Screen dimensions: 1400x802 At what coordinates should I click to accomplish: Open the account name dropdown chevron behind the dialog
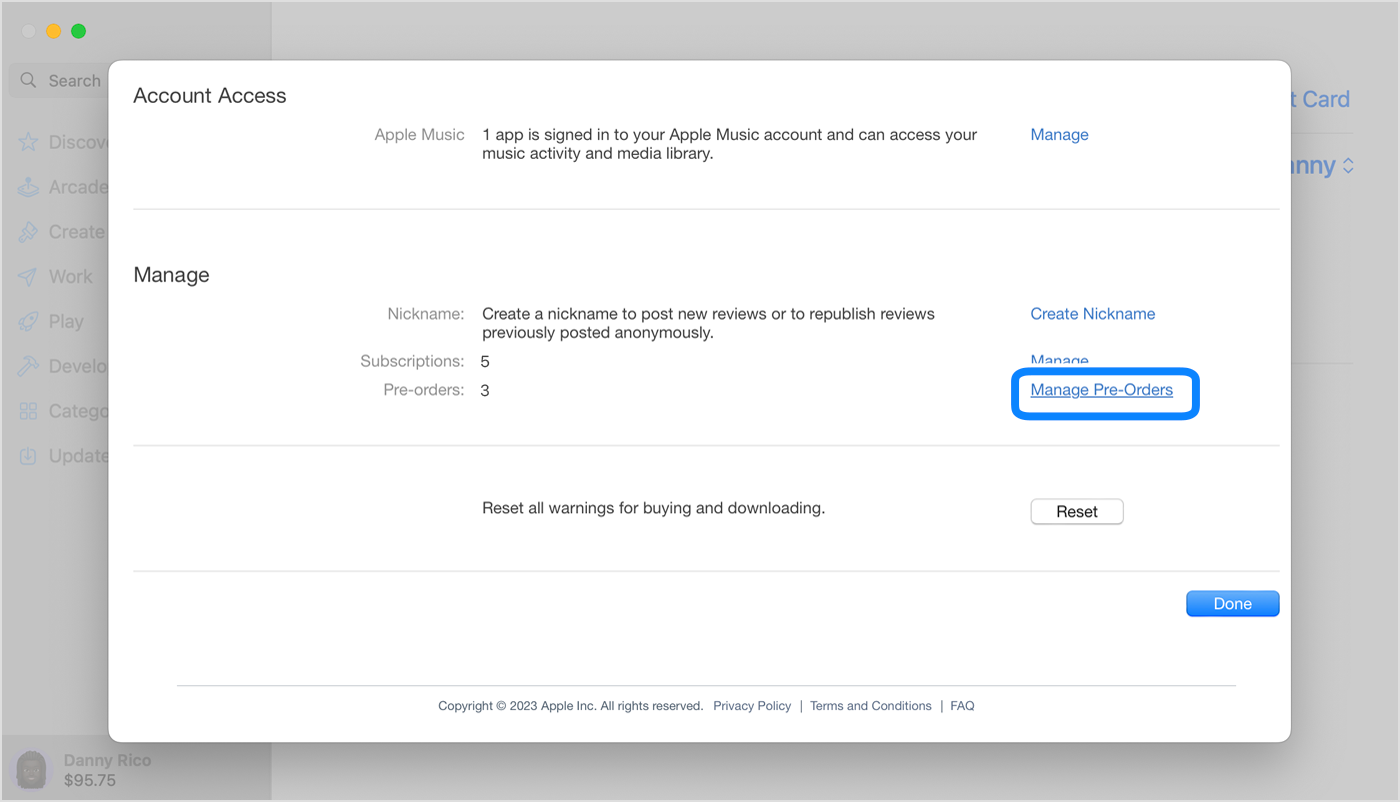(x=1348, y=166)
